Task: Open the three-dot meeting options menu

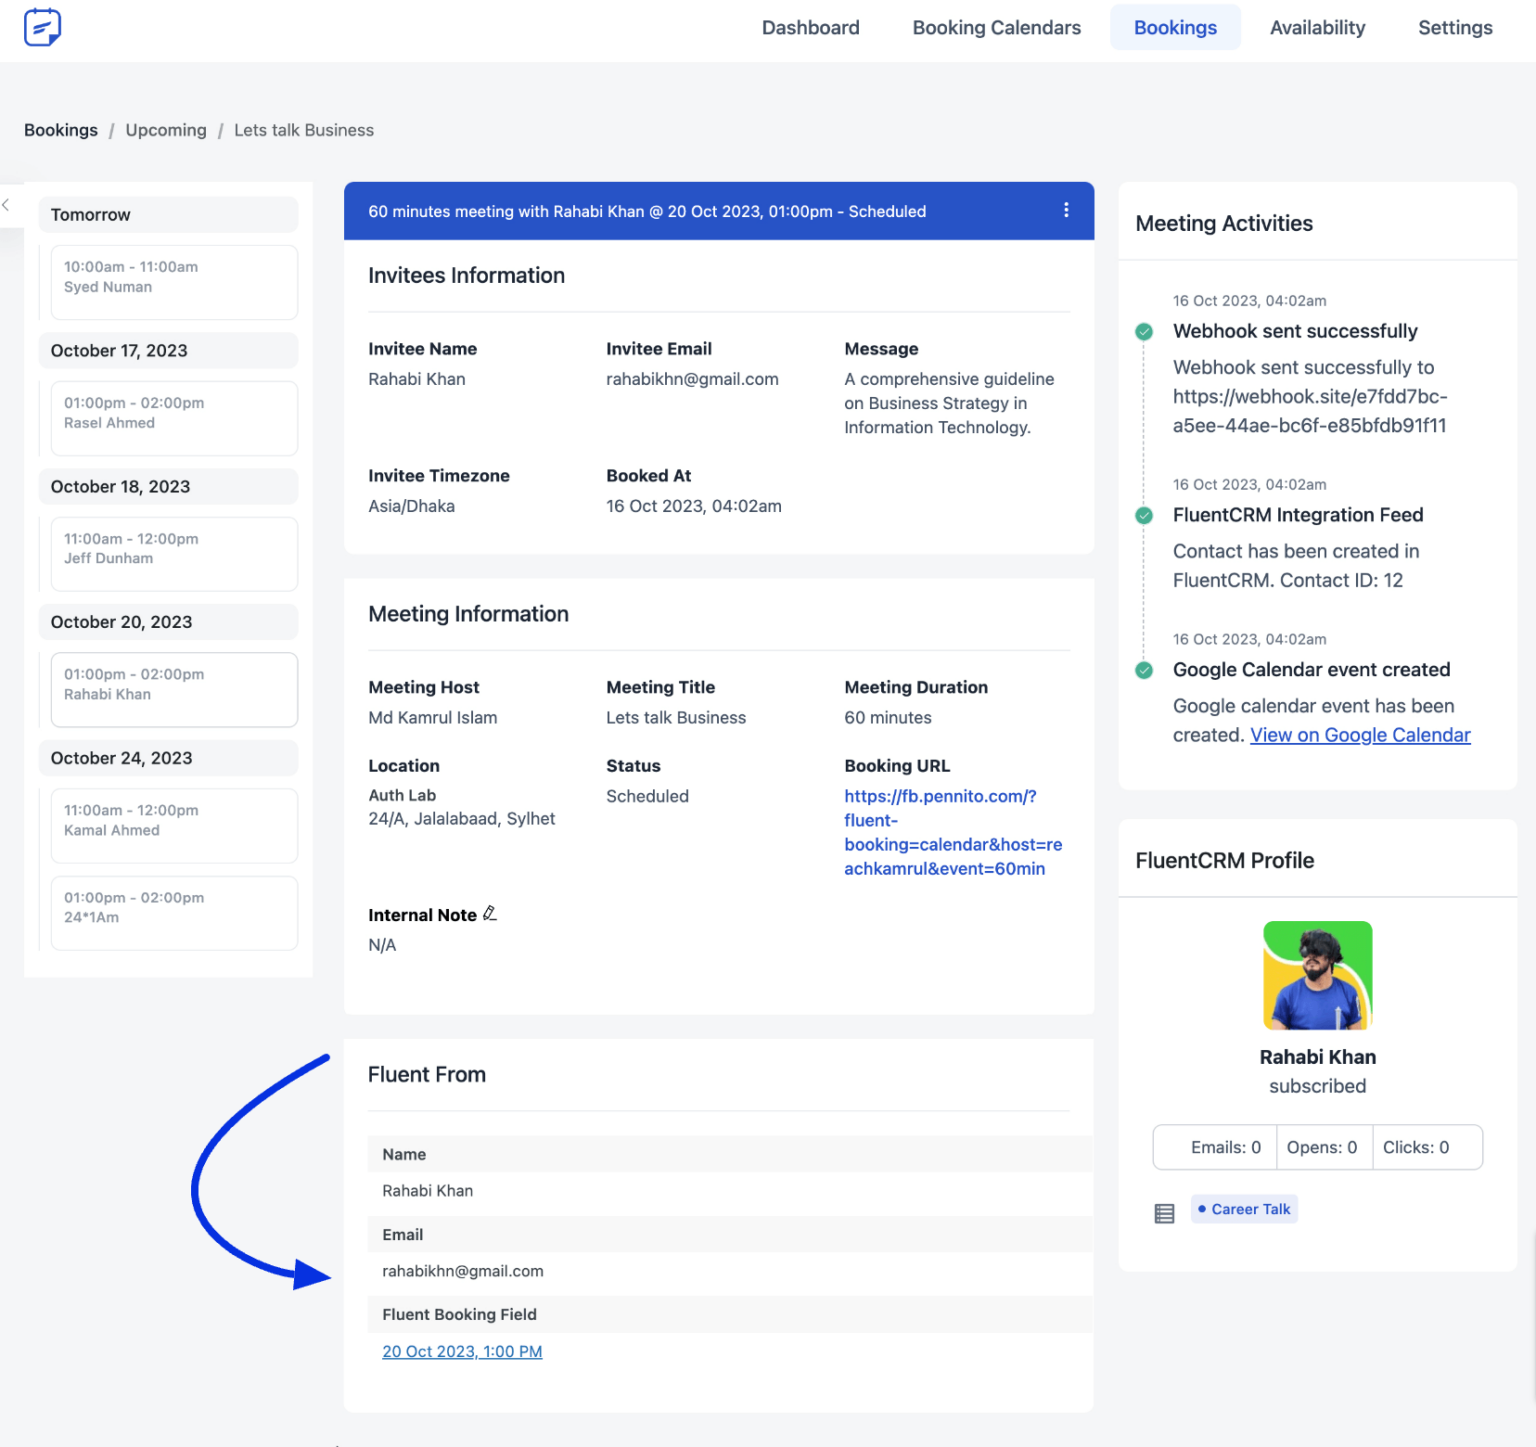Action: click(1066, 210)
